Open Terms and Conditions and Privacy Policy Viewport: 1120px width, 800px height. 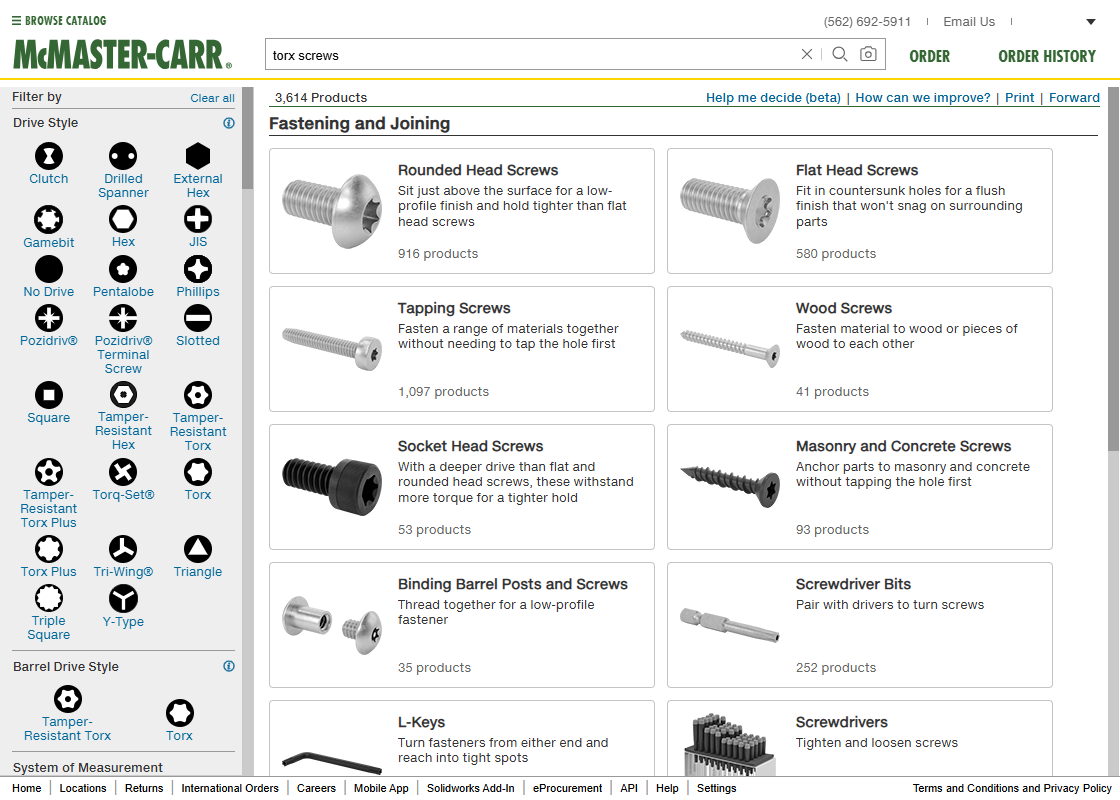click(x=1011, y=788)
